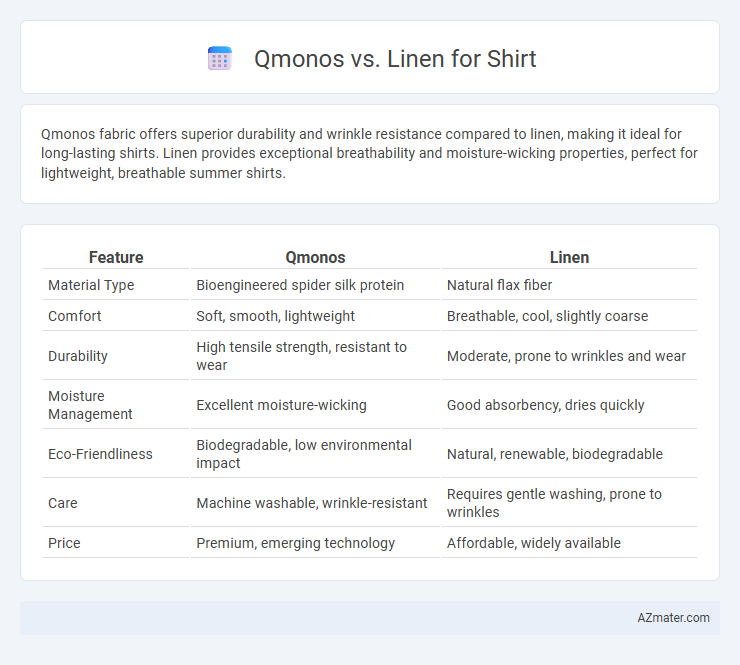The height and width of the screenshot is (665, 740).
Task: Open the AZmater.com footer link
Action: (x=673, y=618)
